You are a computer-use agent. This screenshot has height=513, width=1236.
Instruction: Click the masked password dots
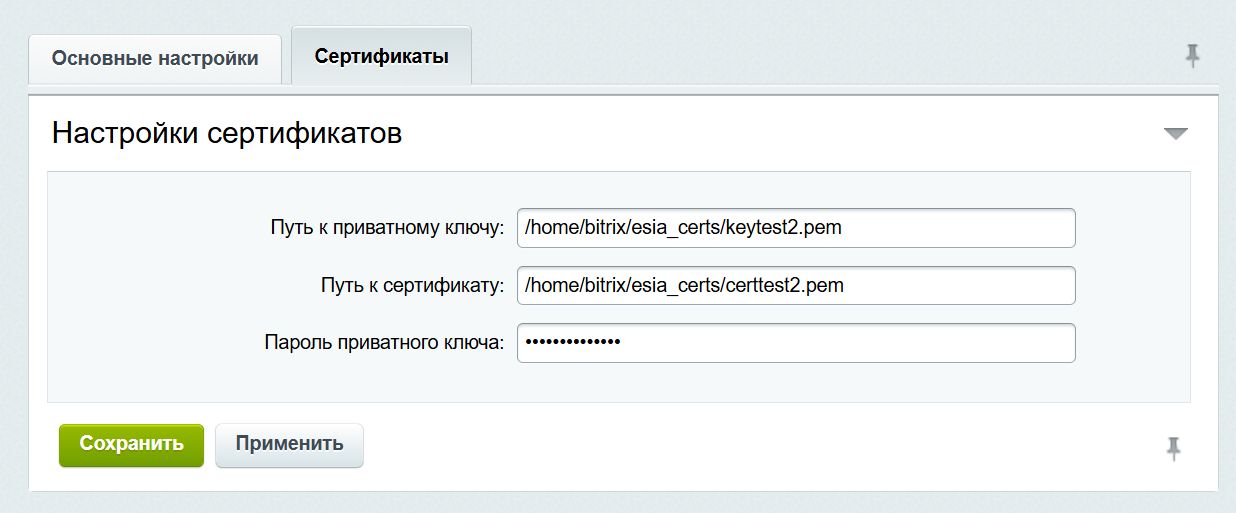(x=573, y=343)
